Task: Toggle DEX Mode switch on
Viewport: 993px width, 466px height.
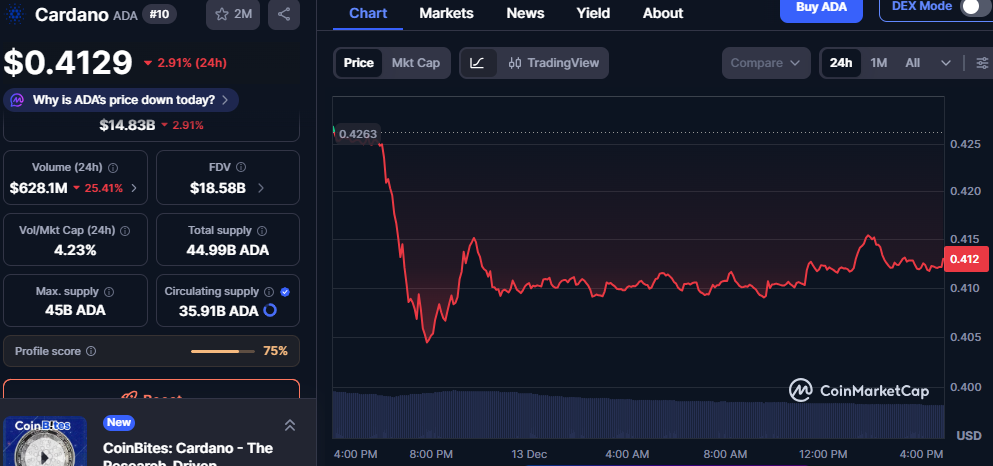Action: (x=968, y=7)
